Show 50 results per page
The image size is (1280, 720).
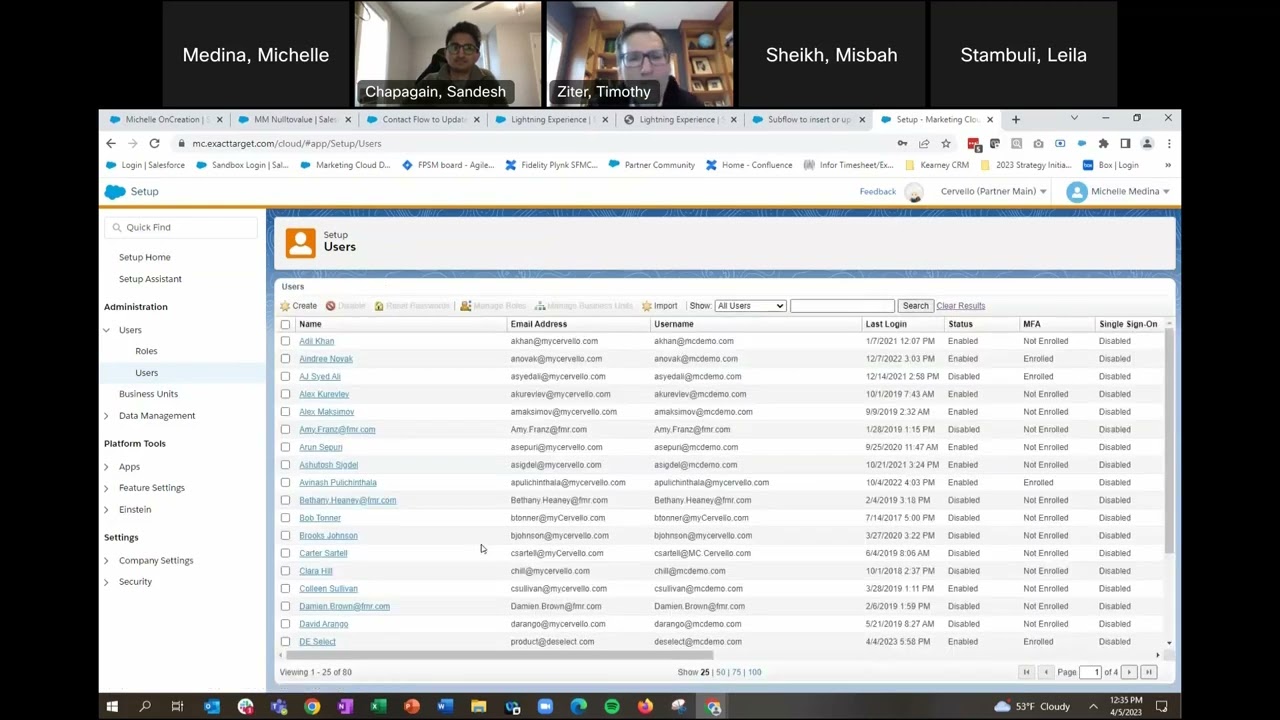(x=720, y=672)
